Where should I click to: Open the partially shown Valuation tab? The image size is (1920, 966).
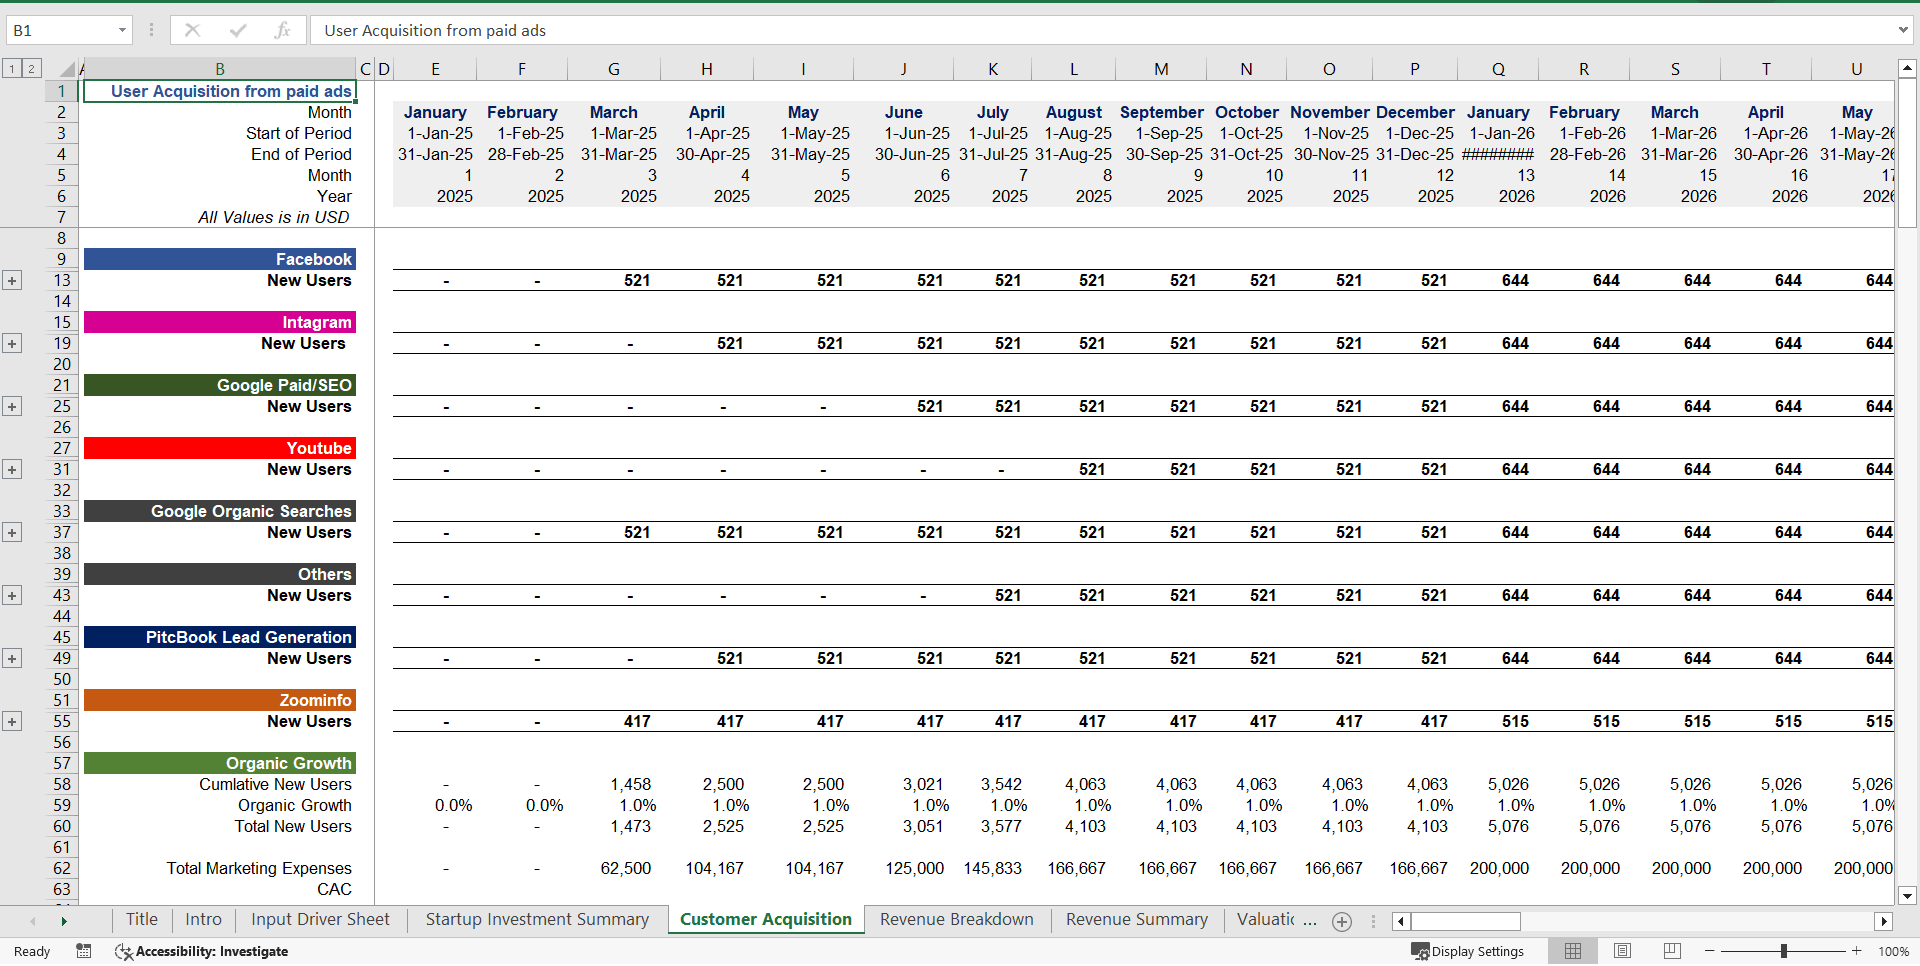pos(1266,919)
